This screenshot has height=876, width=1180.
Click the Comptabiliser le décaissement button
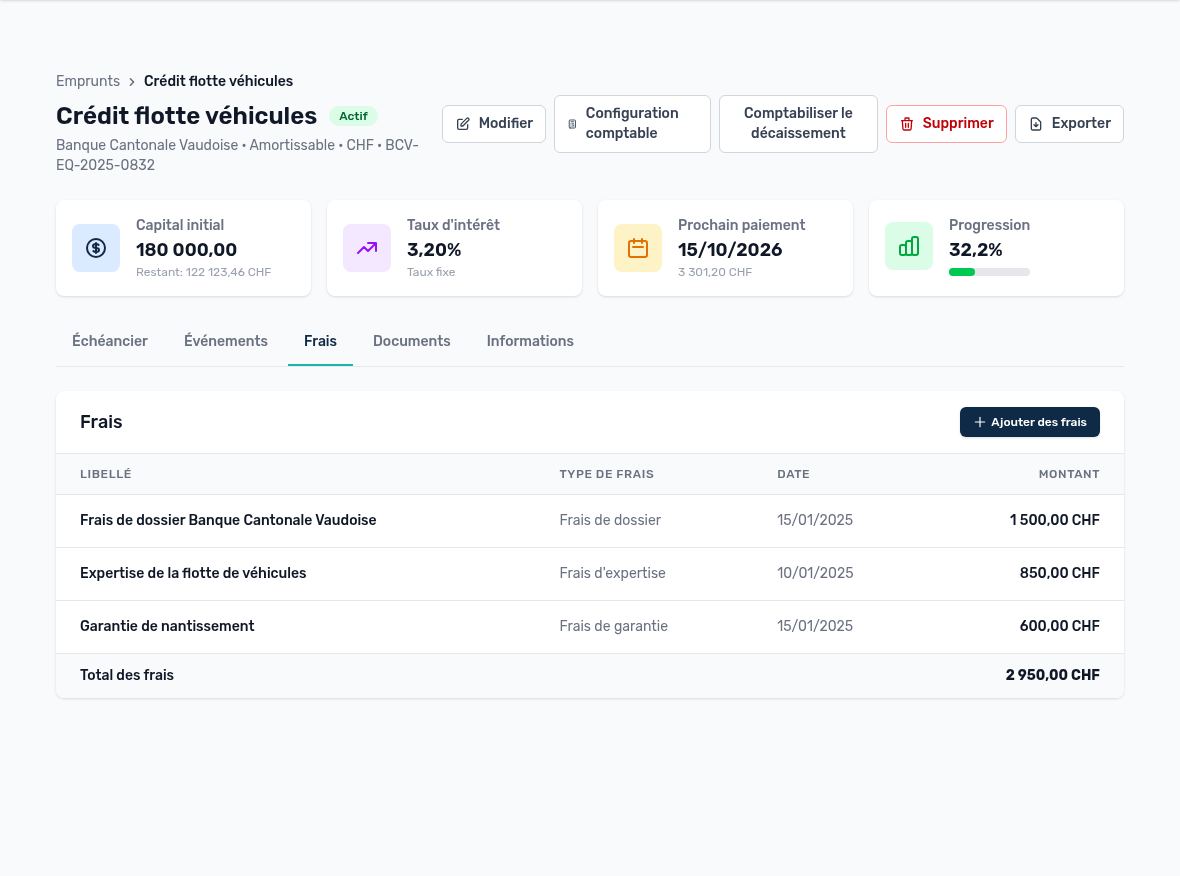coord(798,123)
